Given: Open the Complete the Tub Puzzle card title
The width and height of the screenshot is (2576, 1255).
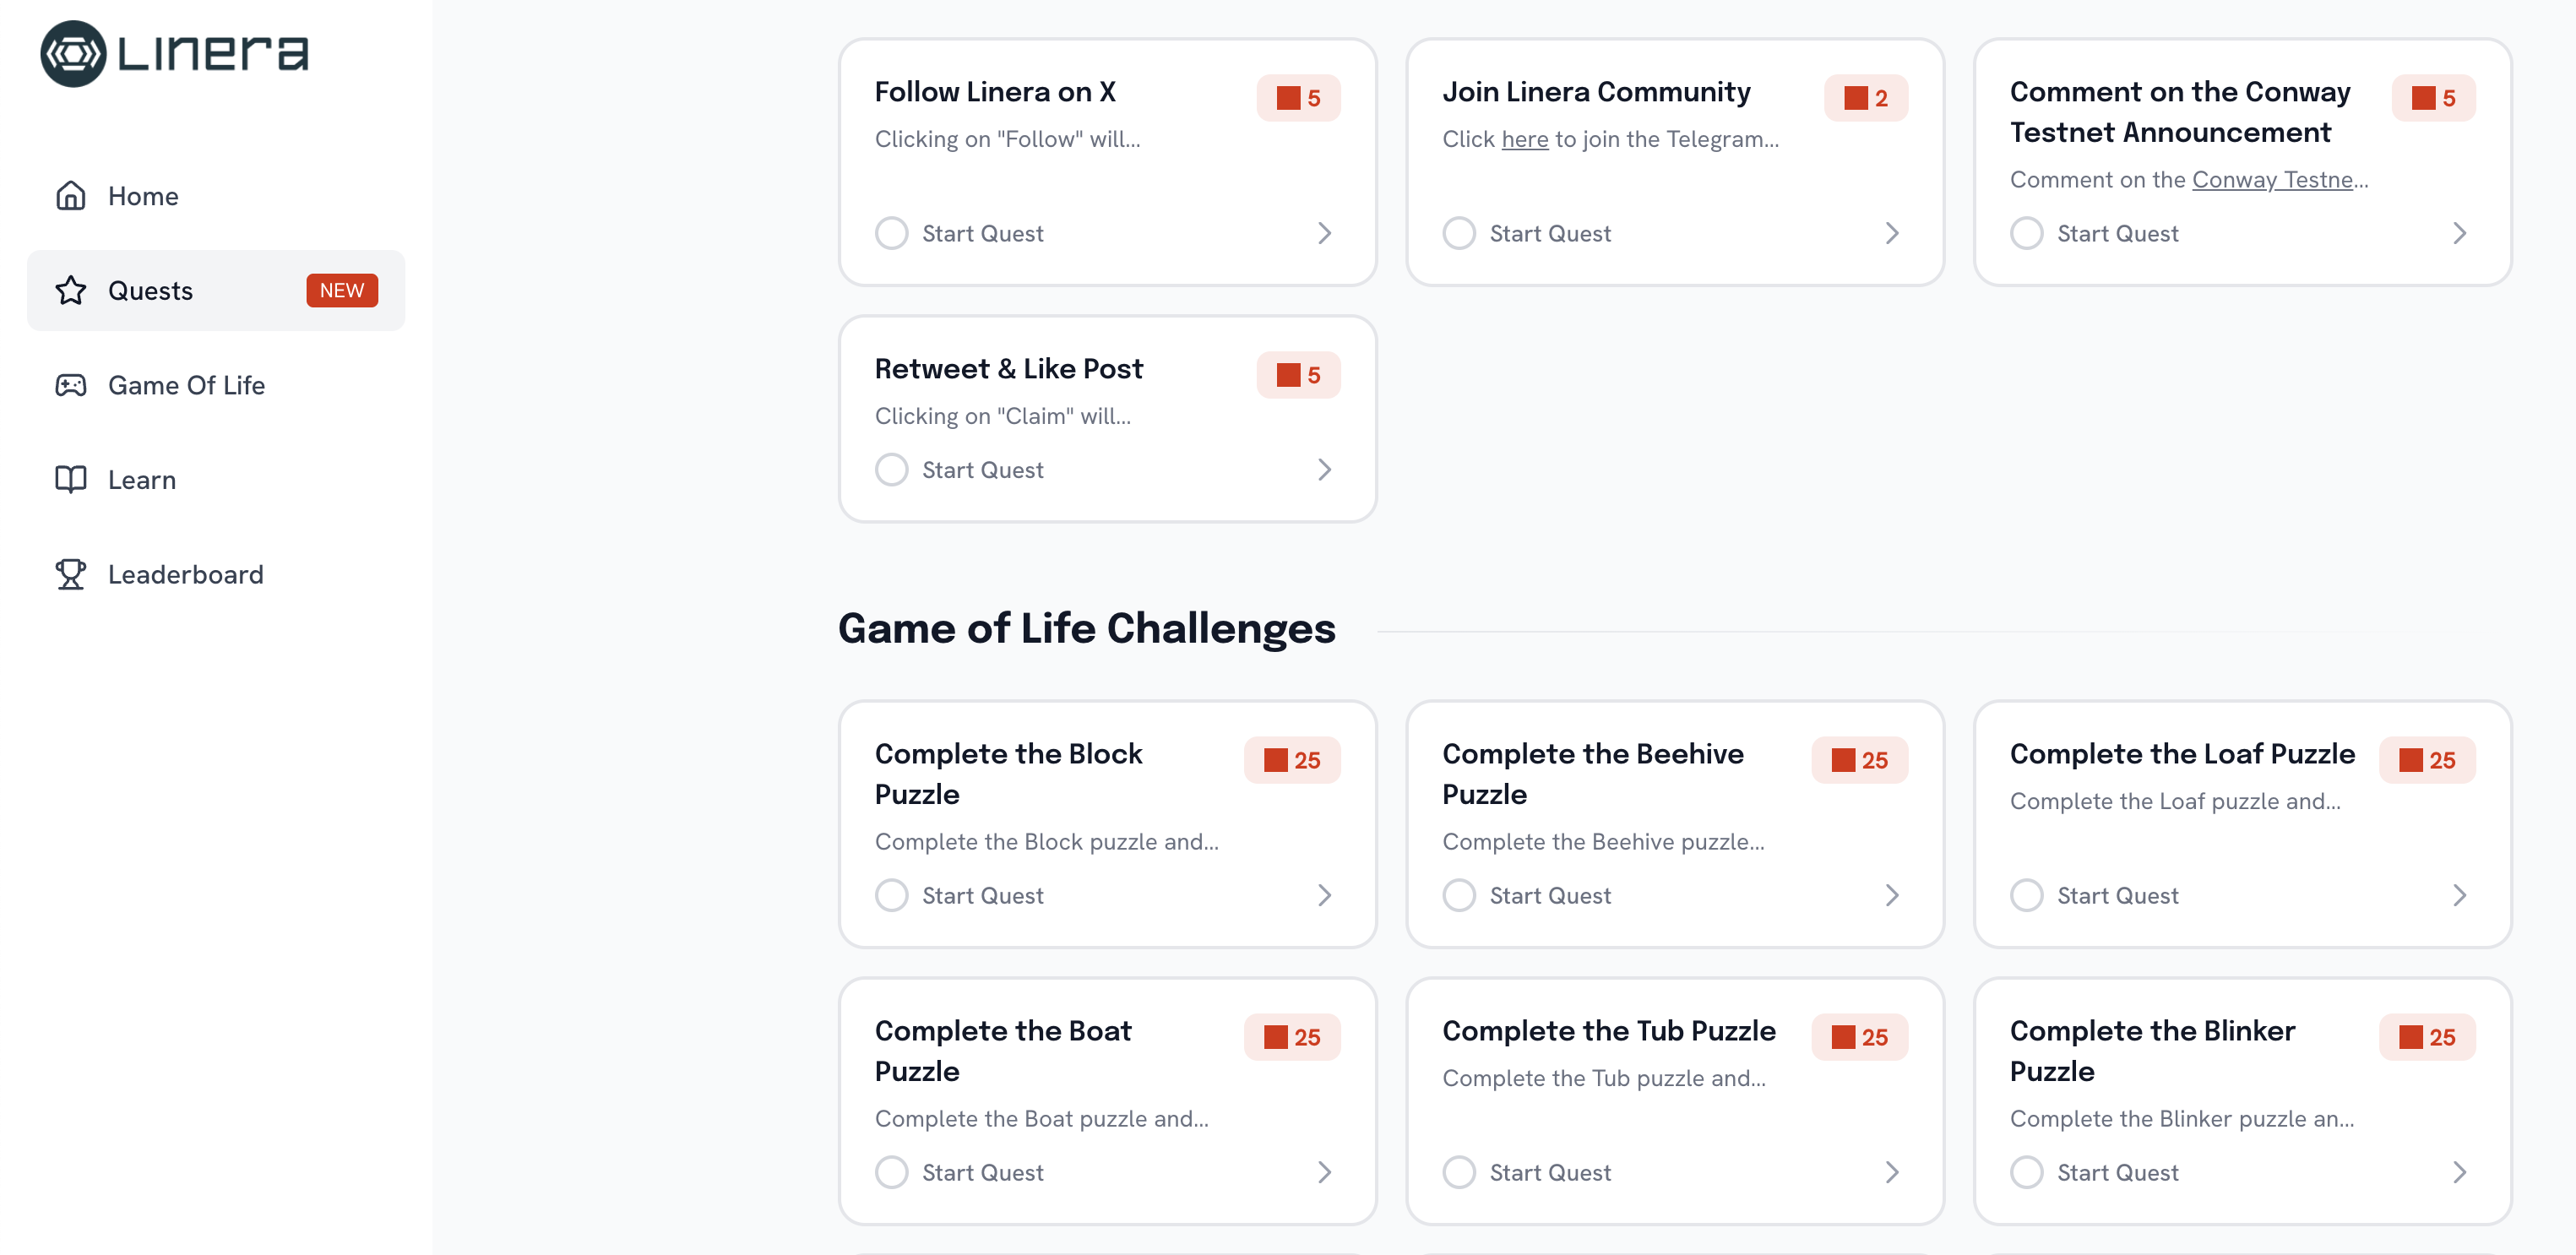Looking at the screenshot, I should tap(1608, 1031).
